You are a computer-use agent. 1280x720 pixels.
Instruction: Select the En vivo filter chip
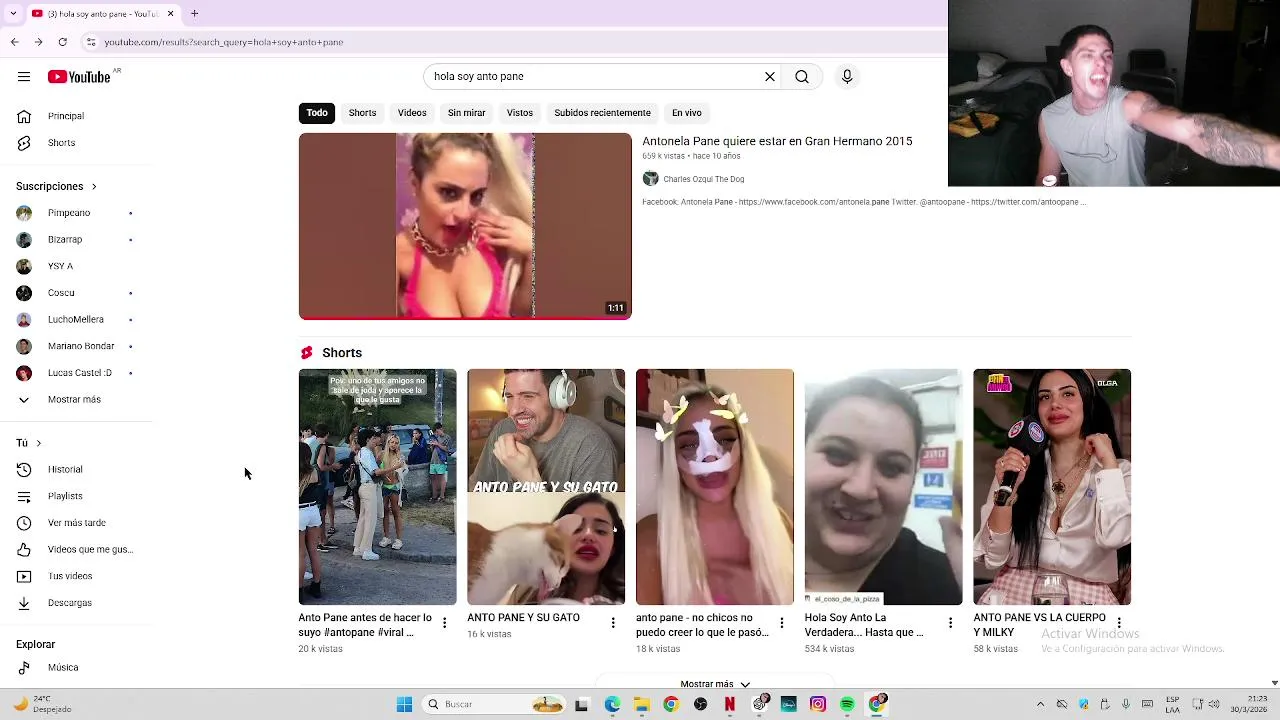(x=687, y=113)
